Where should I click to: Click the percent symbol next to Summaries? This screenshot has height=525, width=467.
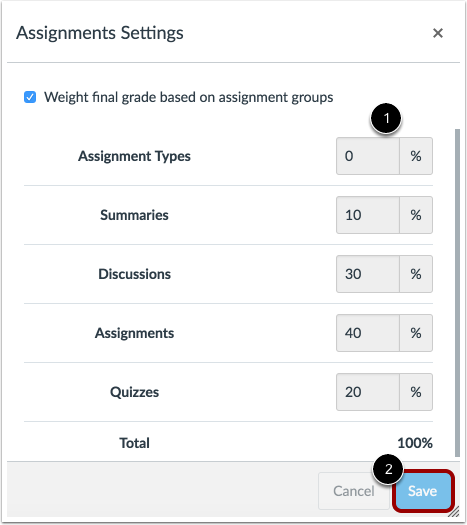(416, 215)
